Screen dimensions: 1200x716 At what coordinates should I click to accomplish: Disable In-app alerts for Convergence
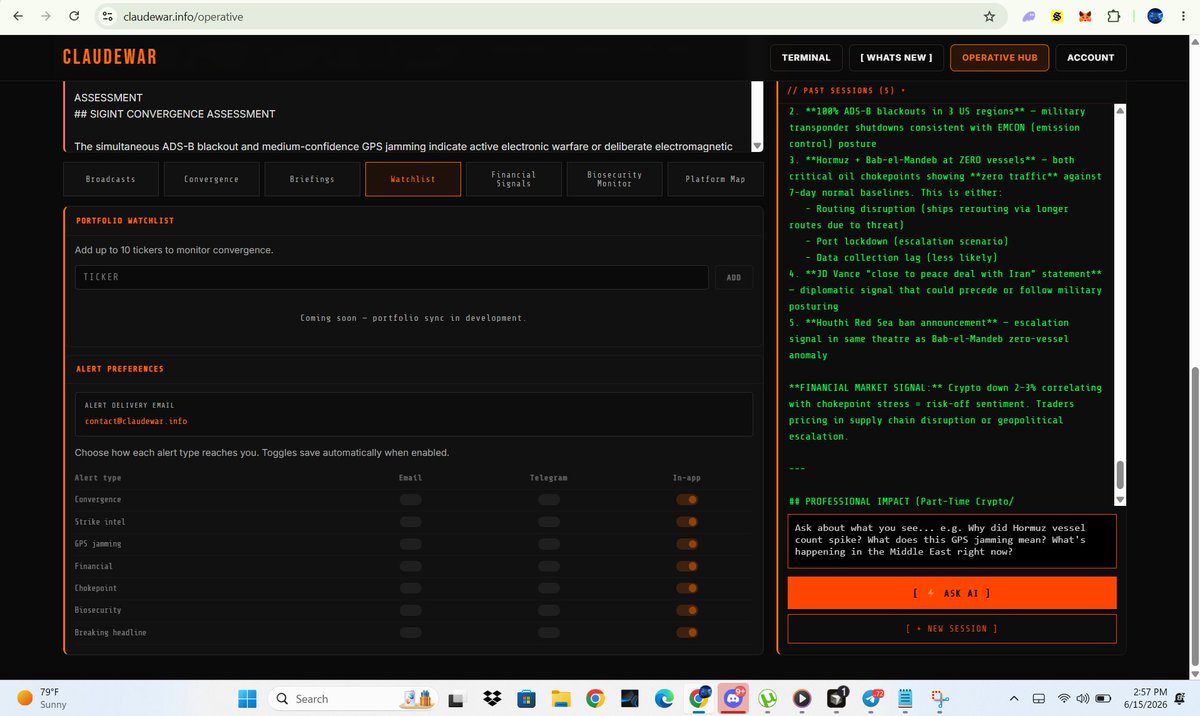[686, 499]
